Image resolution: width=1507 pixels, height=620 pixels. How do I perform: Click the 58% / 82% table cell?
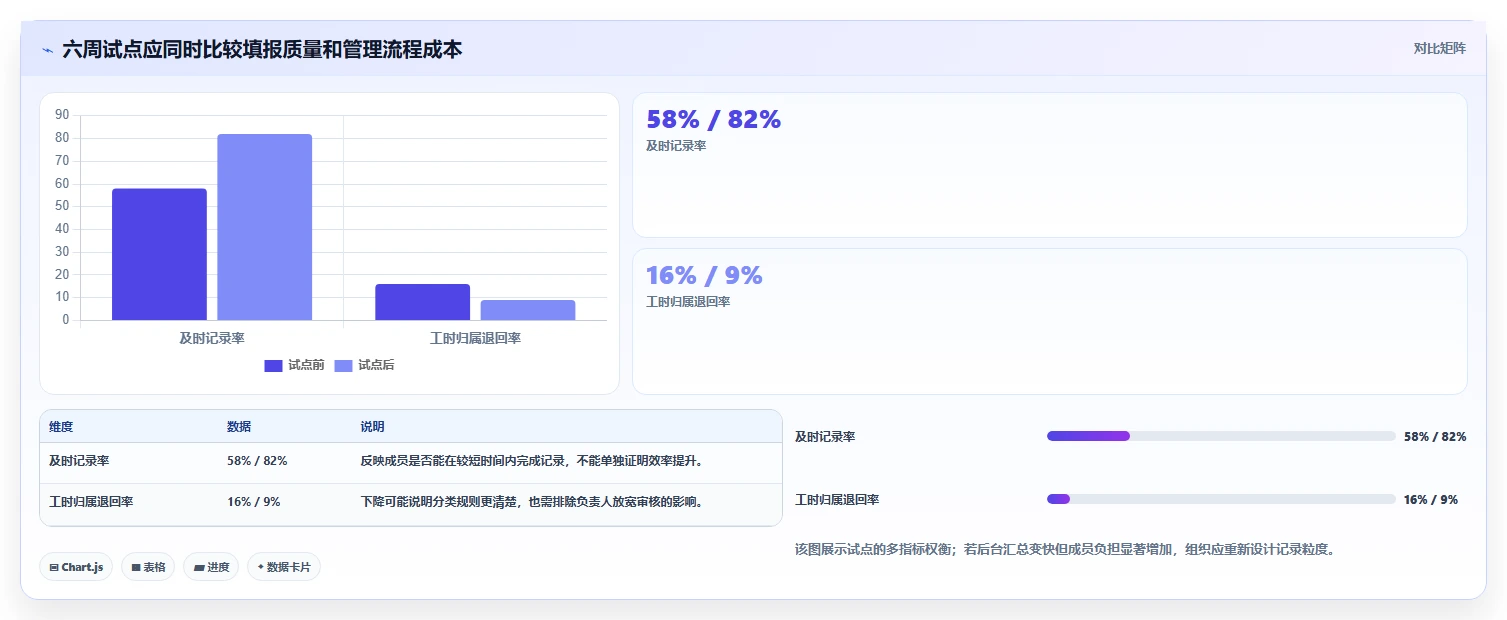(x=257, y=461)
